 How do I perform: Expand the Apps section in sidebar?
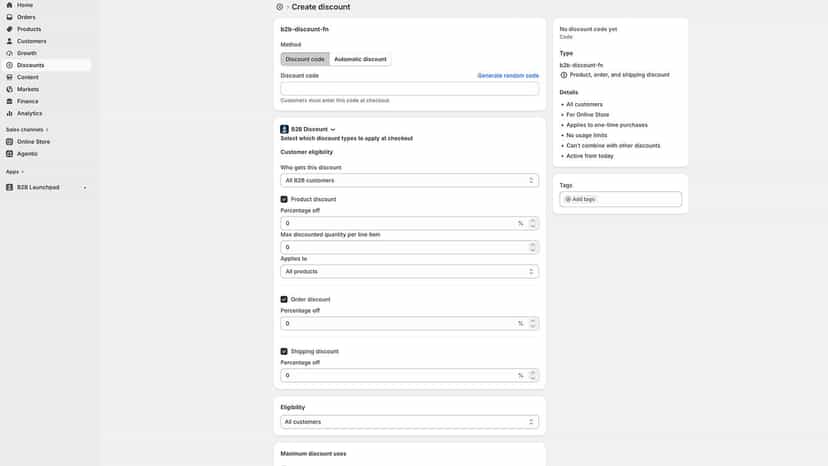click(22, 172)
